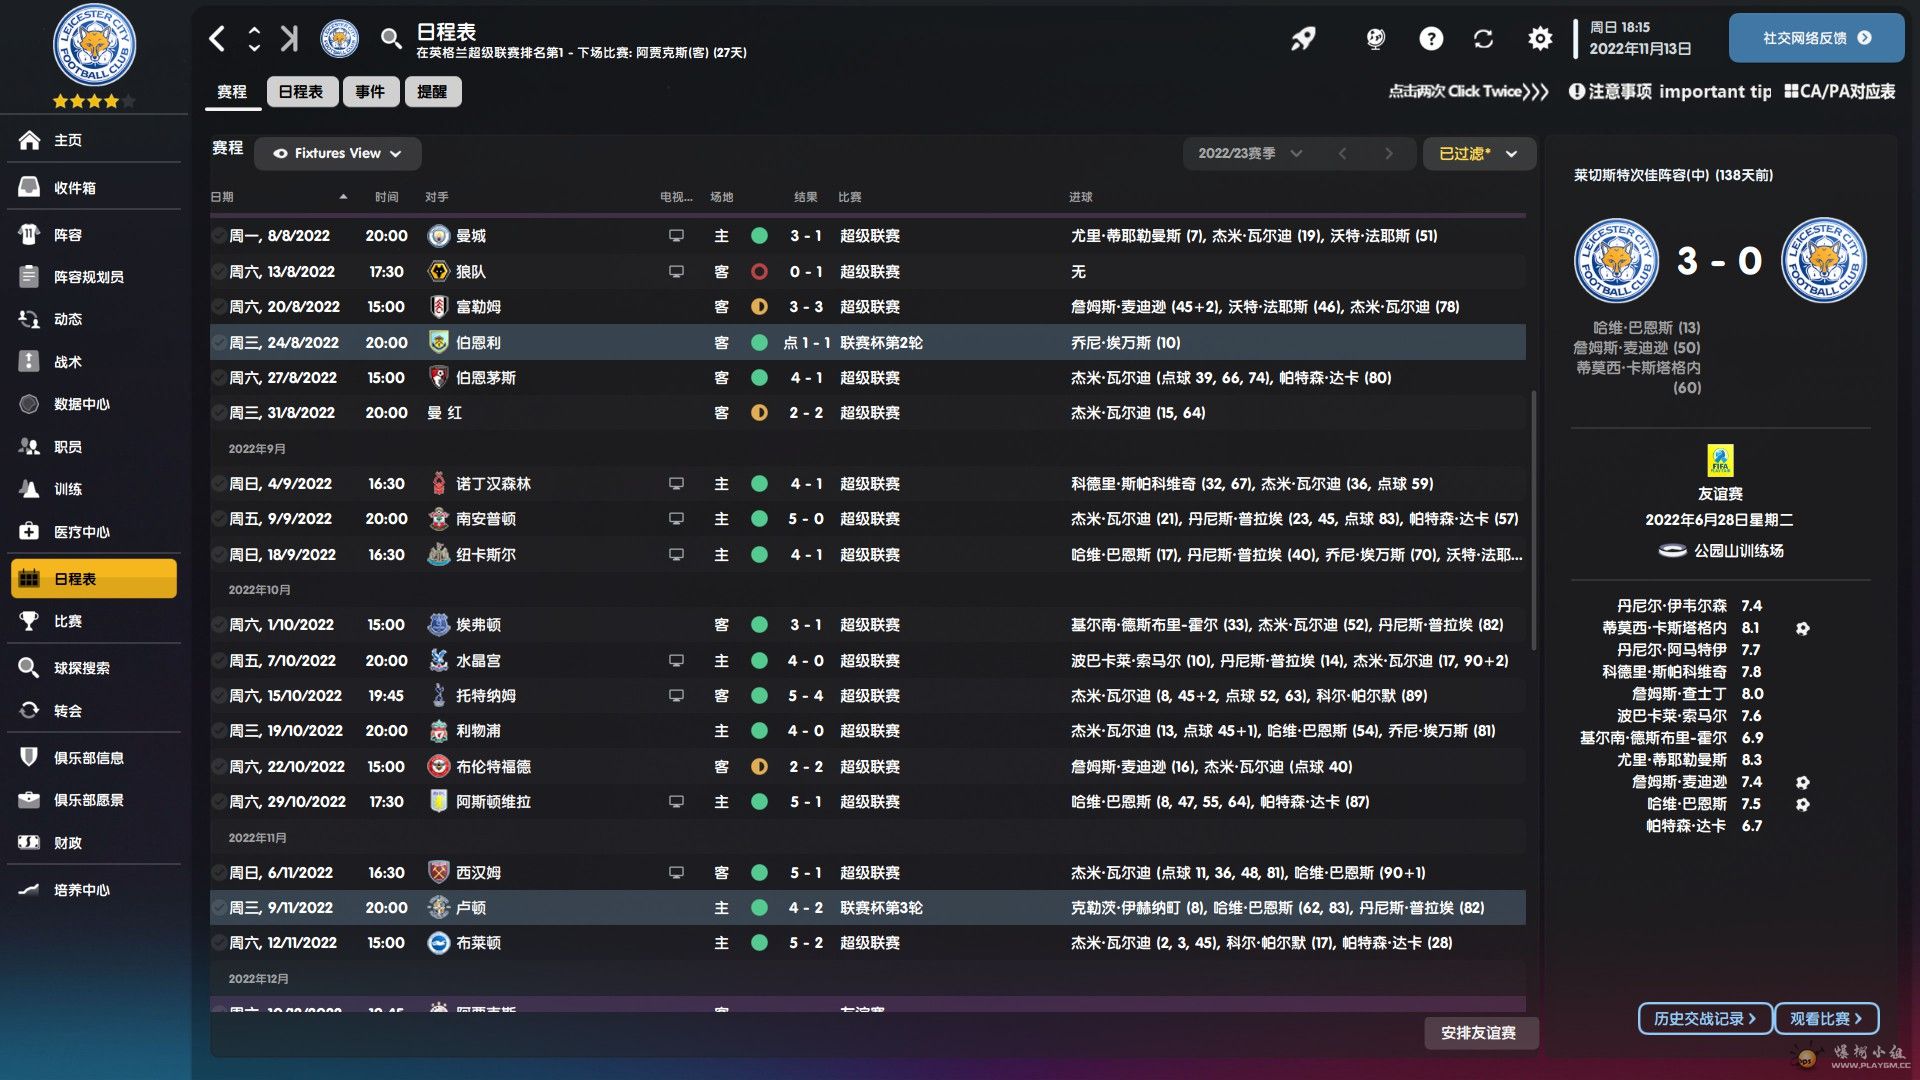Viewport: 1920px width, 1080px height.
Task: Click the help question mark icon
Action: 1431,39
